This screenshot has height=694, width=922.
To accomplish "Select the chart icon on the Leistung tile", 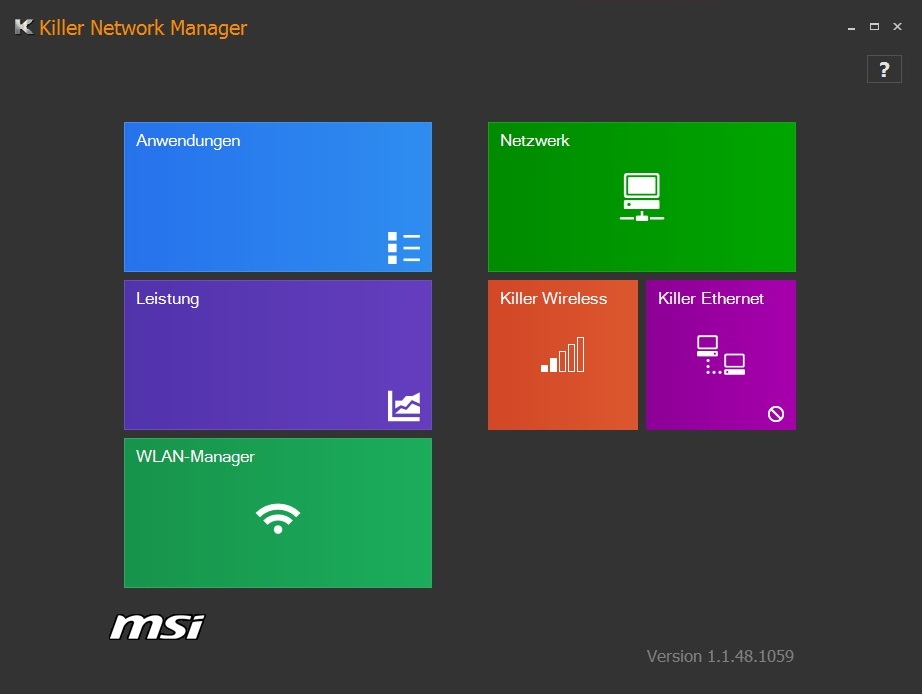I will click(404, 406).
